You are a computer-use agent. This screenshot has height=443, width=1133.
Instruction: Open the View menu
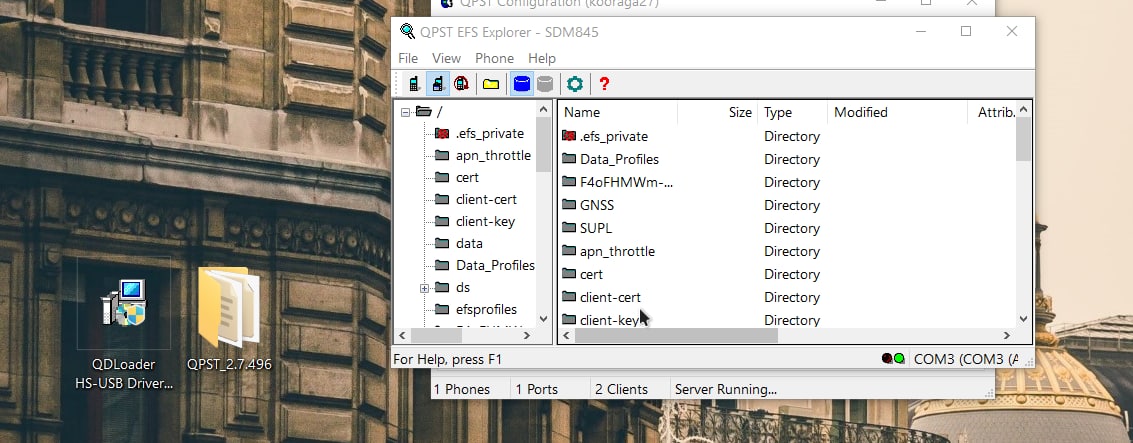(x=447, y=59)
